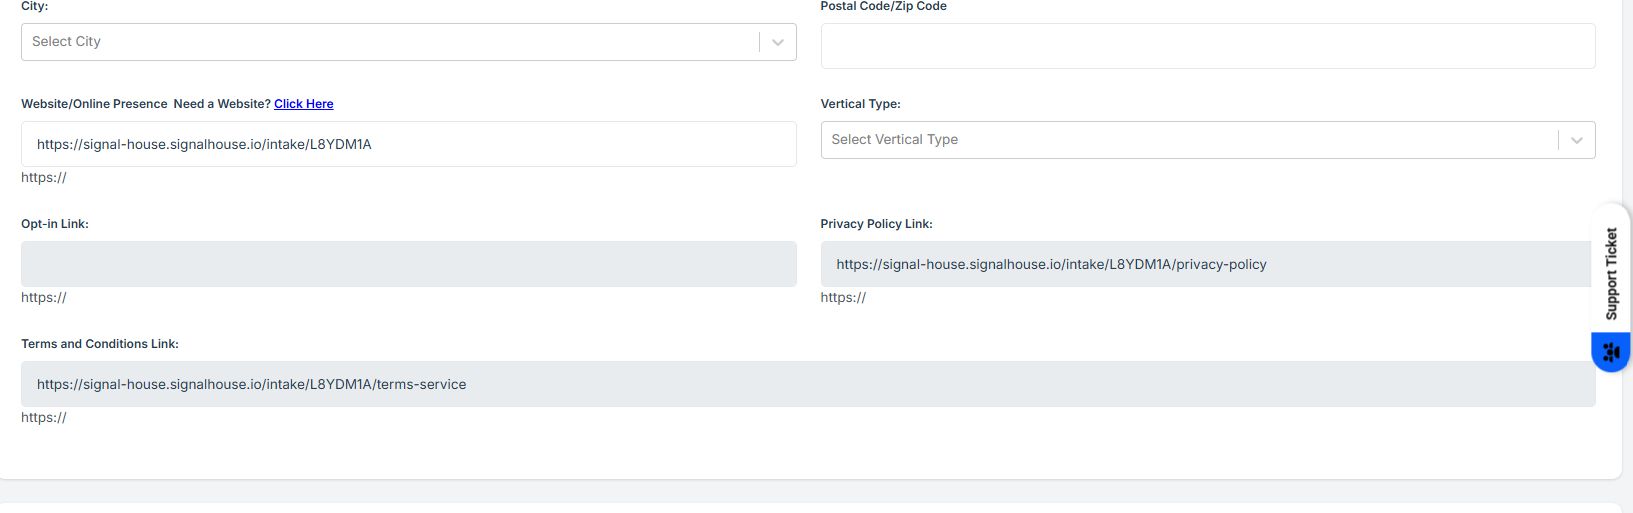This screenshot has height=513, width=1633.
Task: Focus the Postal Code/Zip Code field
Action: 1207,46
